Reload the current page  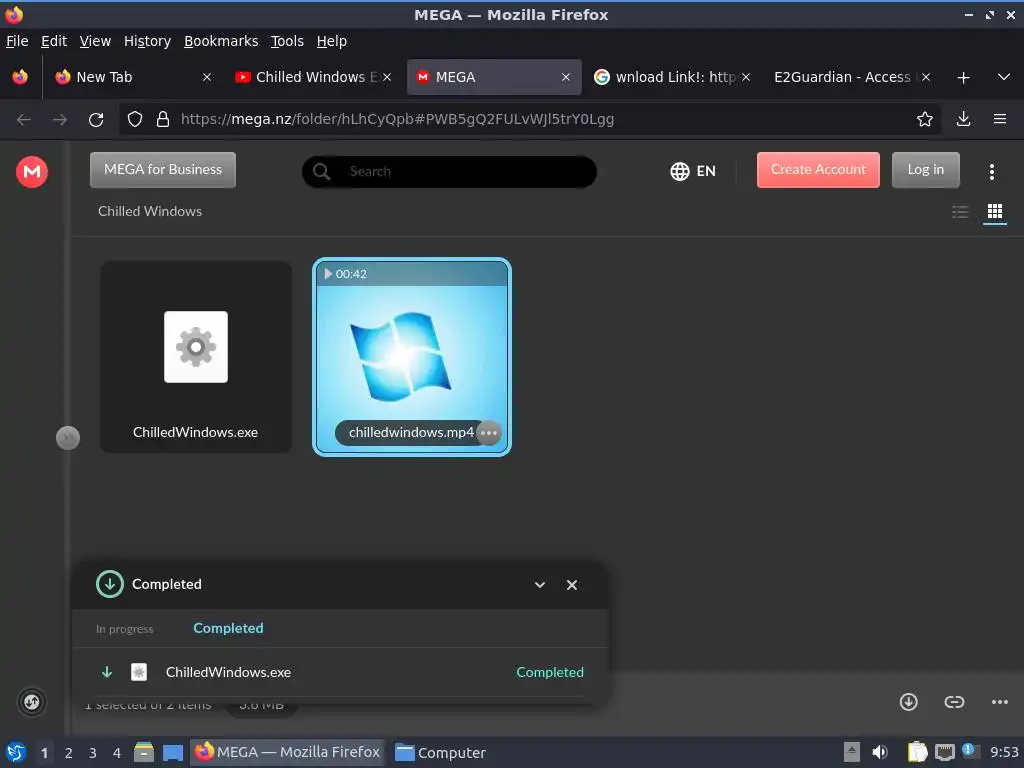(96, 120)
